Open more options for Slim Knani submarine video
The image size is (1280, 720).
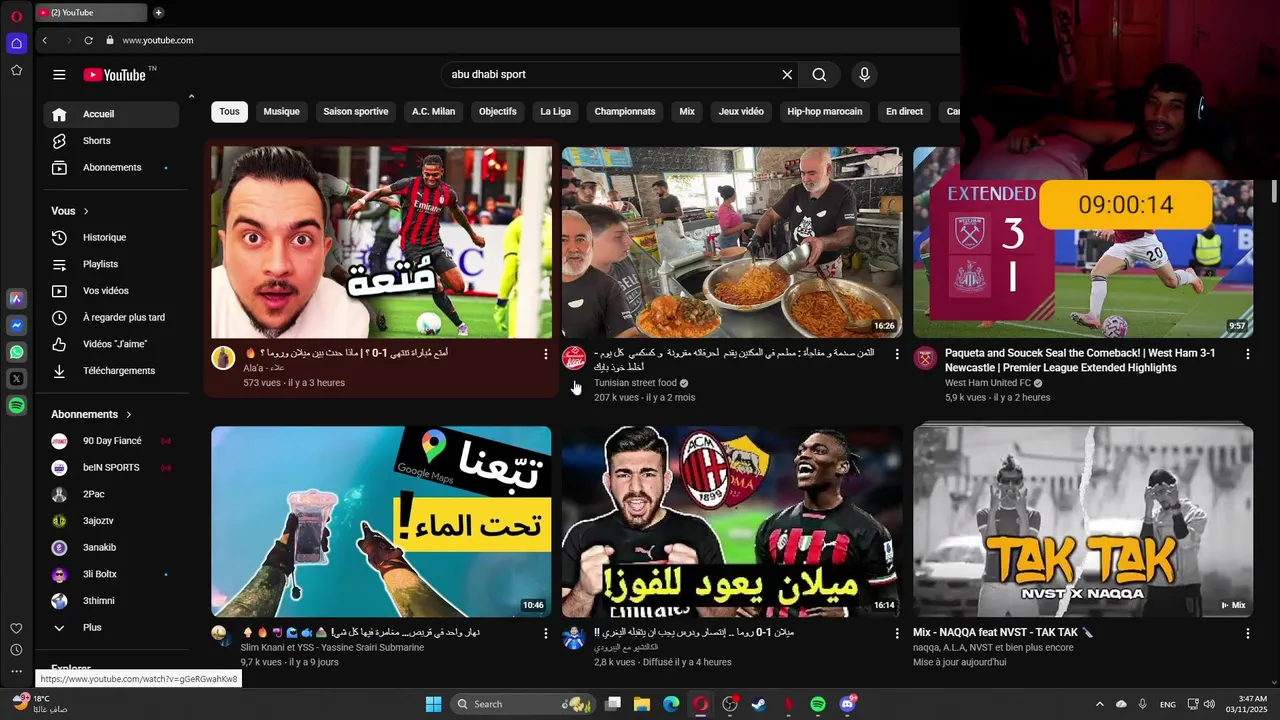(545, 633)
